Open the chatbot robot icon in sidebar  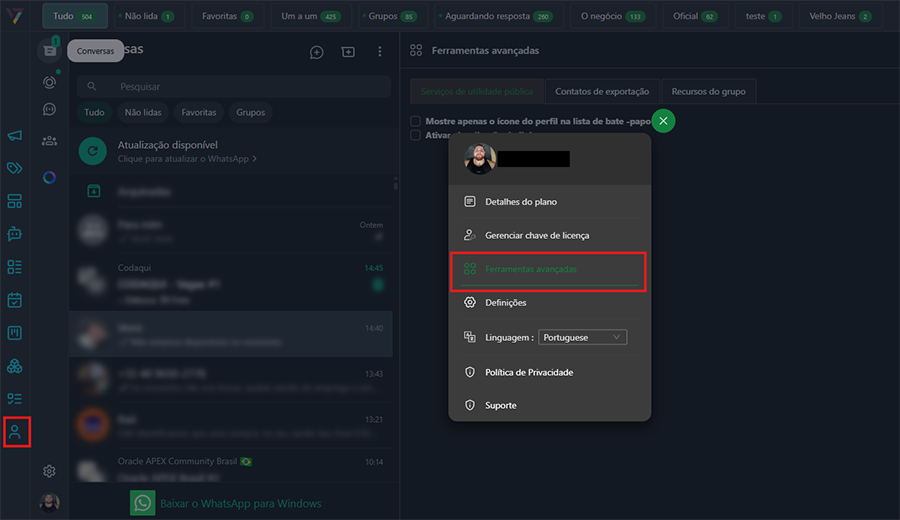point(15,234)
